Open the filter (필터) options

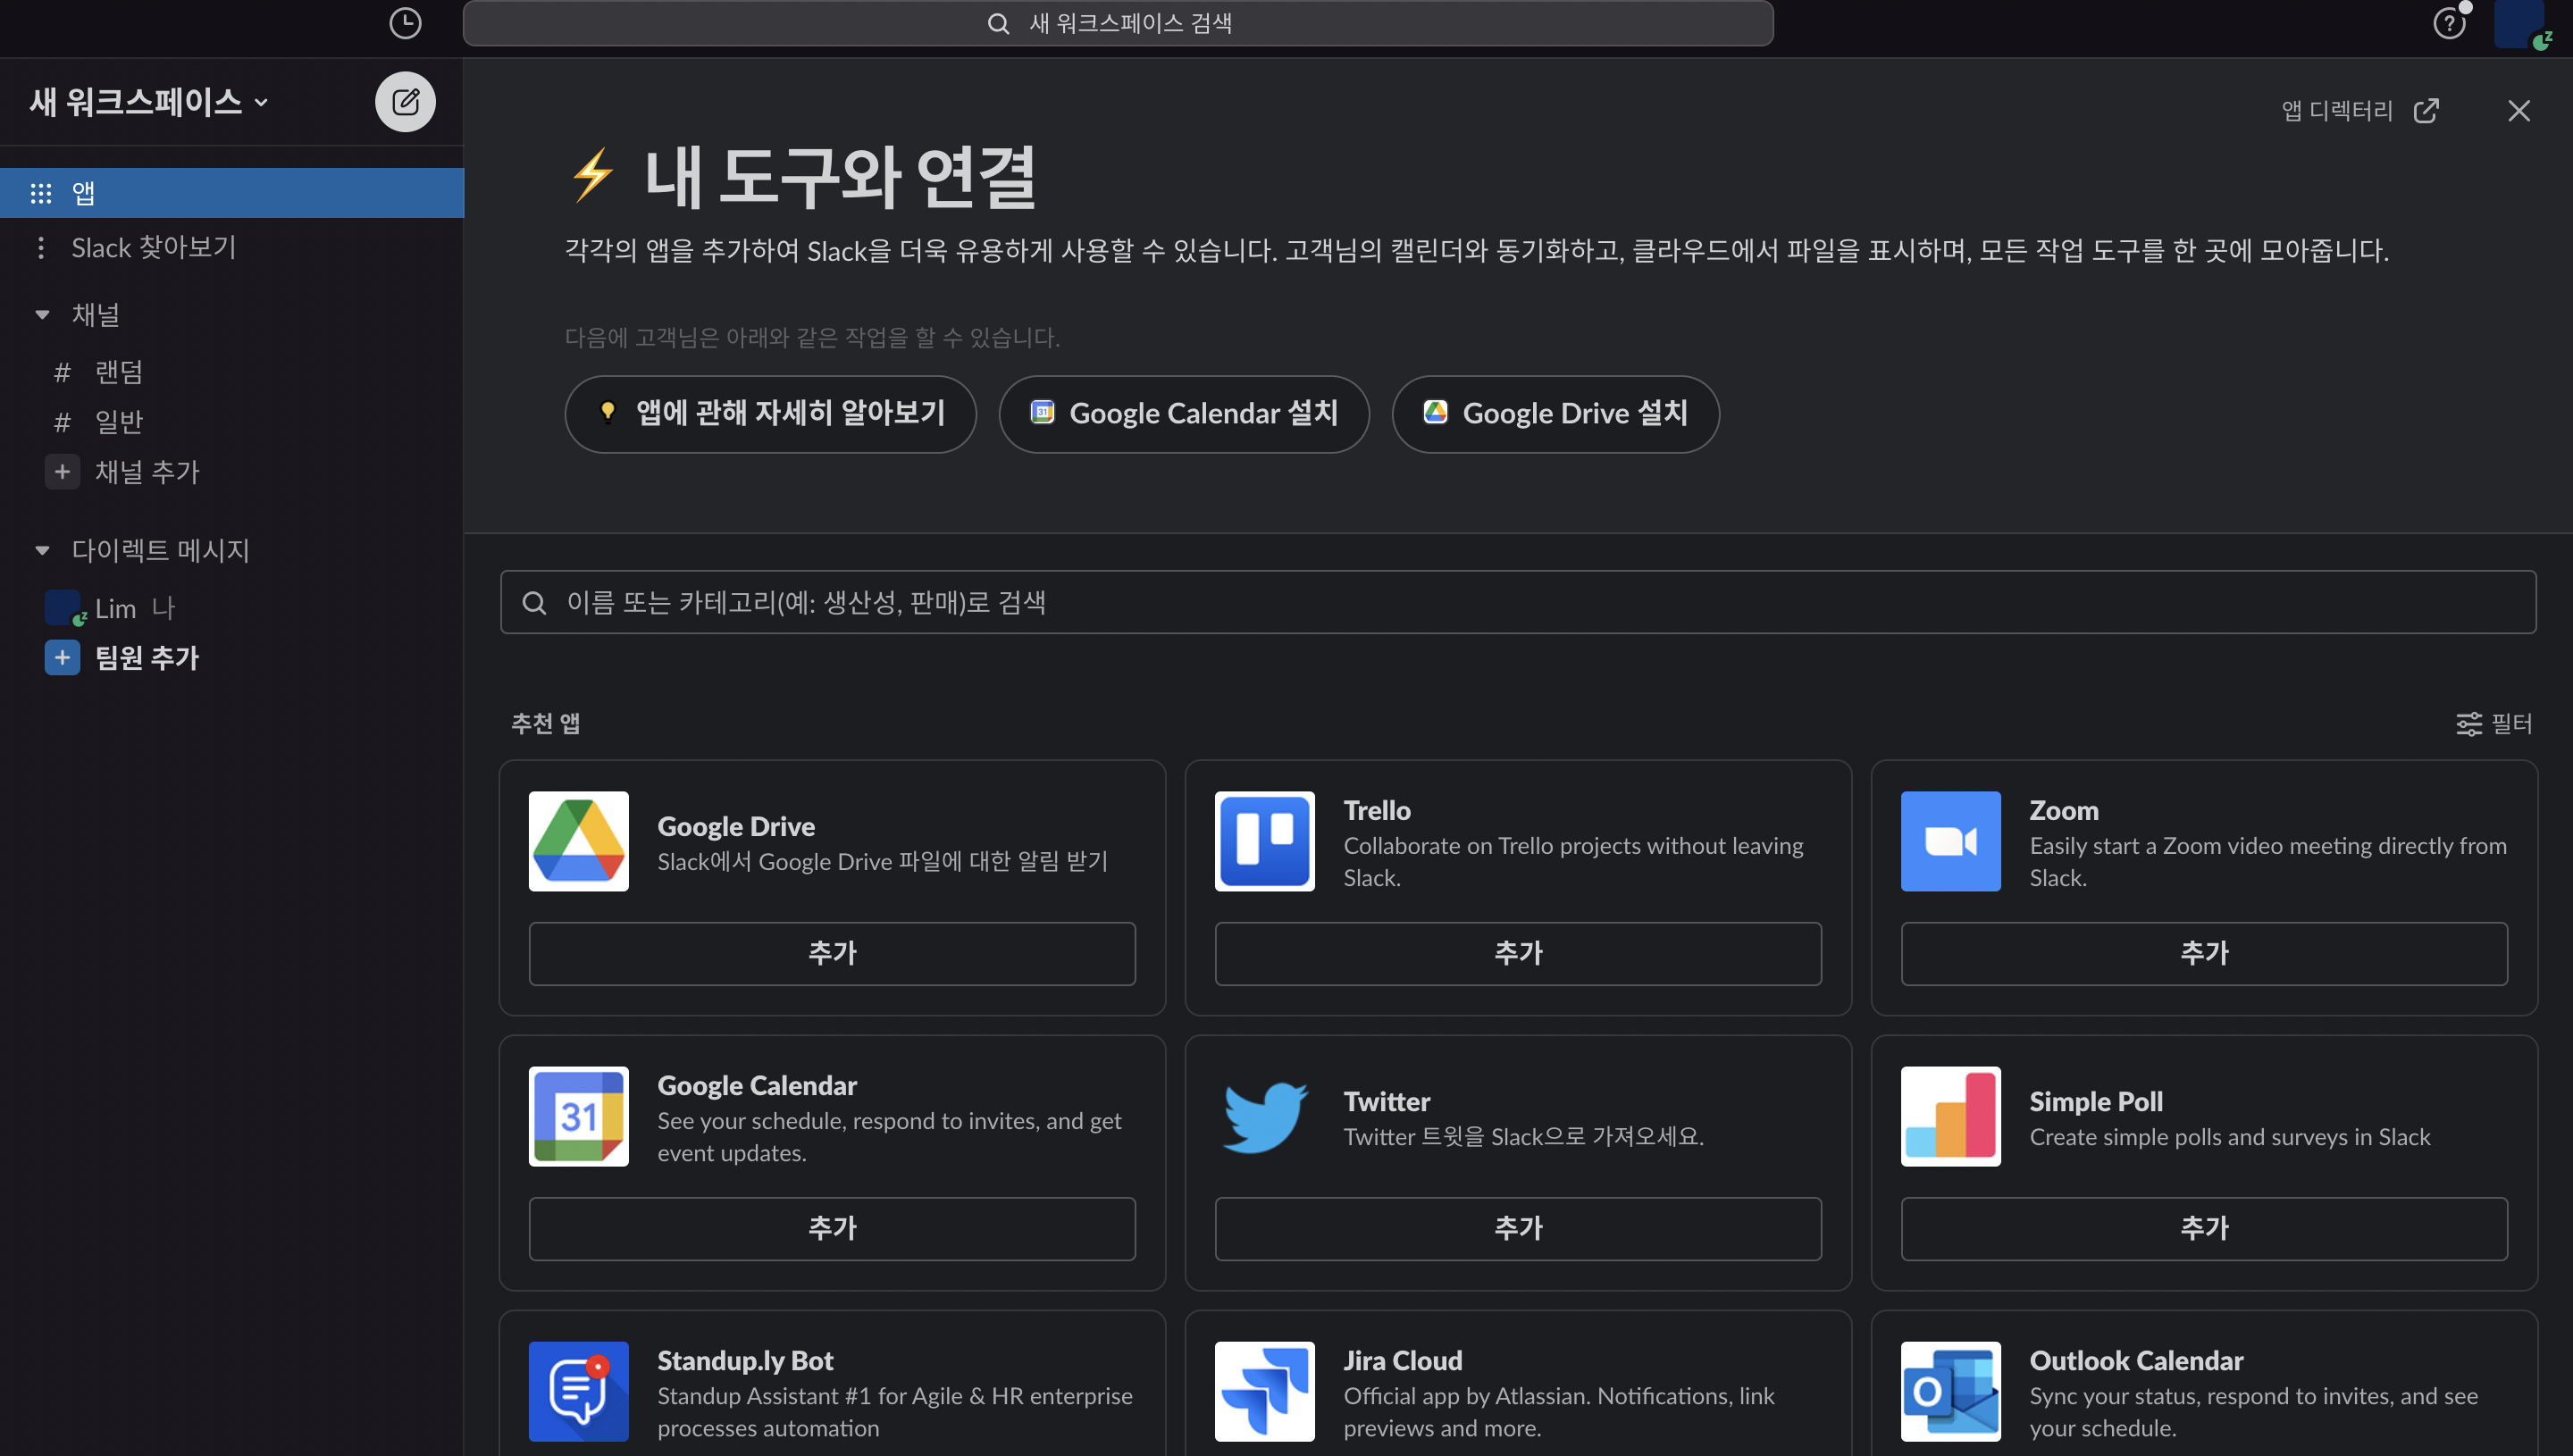click(x=2494, y=723)
